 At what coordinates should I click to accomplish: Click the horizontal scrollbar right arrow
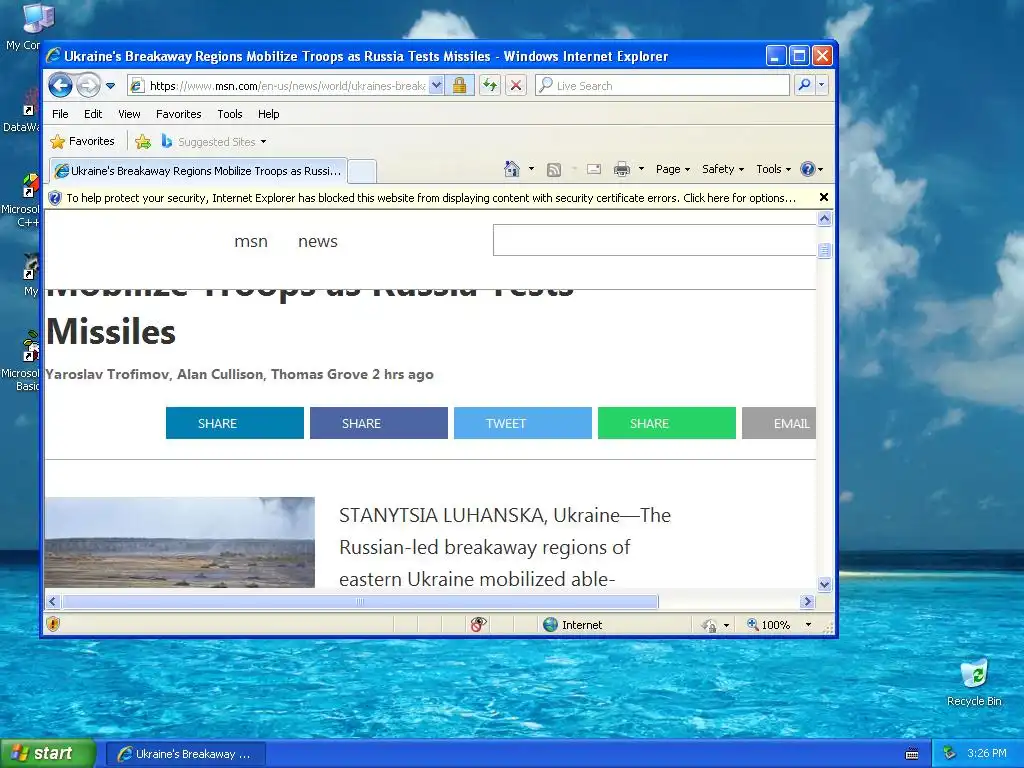pyautogui.click(x=808, y=601)
